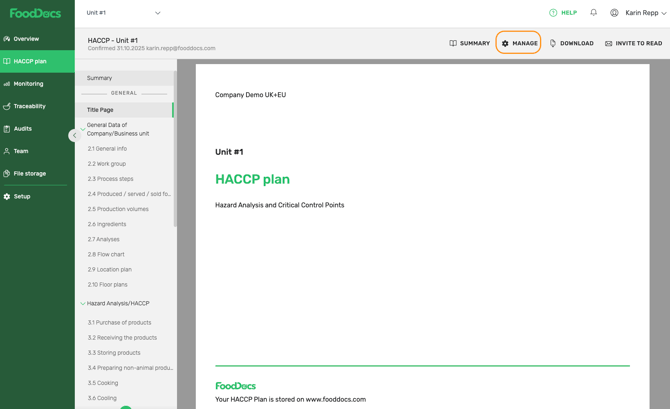This screenshot has height=409, width=670.
Task: Open the Audits clipboard icon
Action: 7,129
